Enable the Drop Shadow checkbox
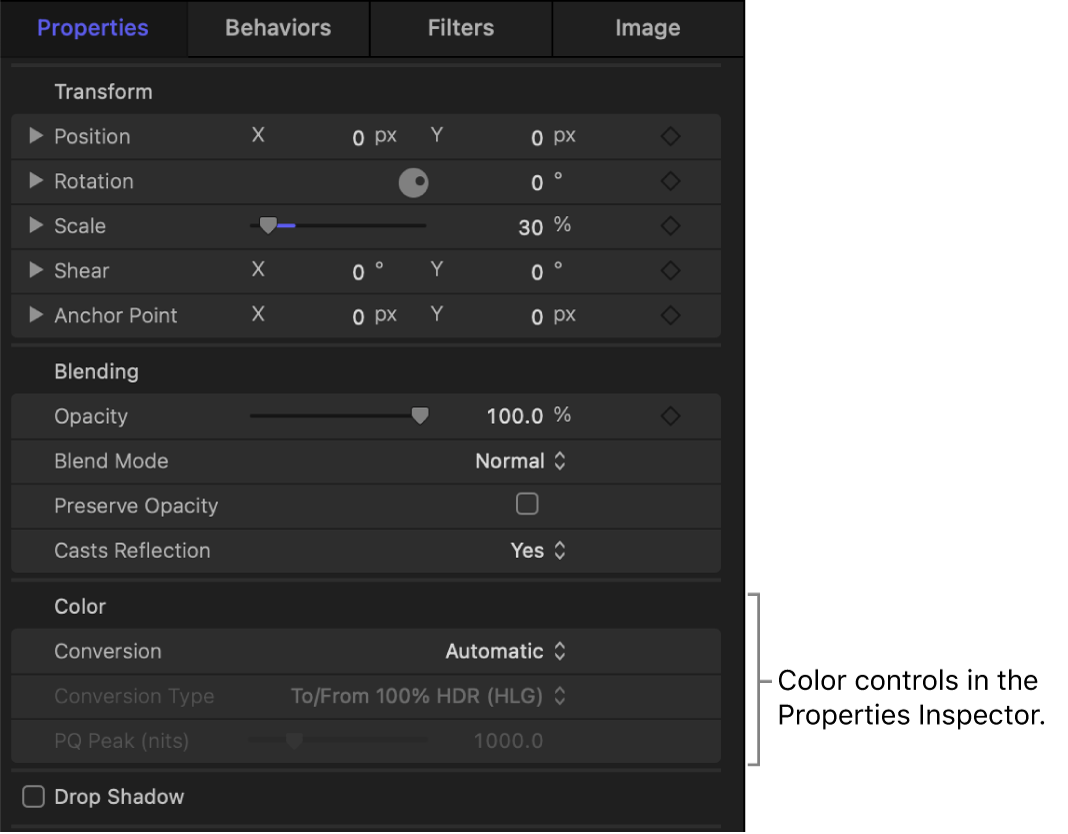1068x834 pixels. click(32, 796)
